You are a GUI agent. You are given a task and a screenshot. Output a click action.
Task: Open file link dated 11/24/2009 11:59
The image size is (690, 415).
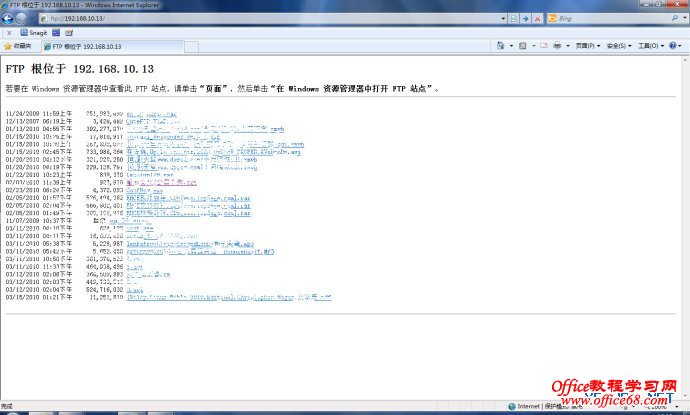pos(151,114)
